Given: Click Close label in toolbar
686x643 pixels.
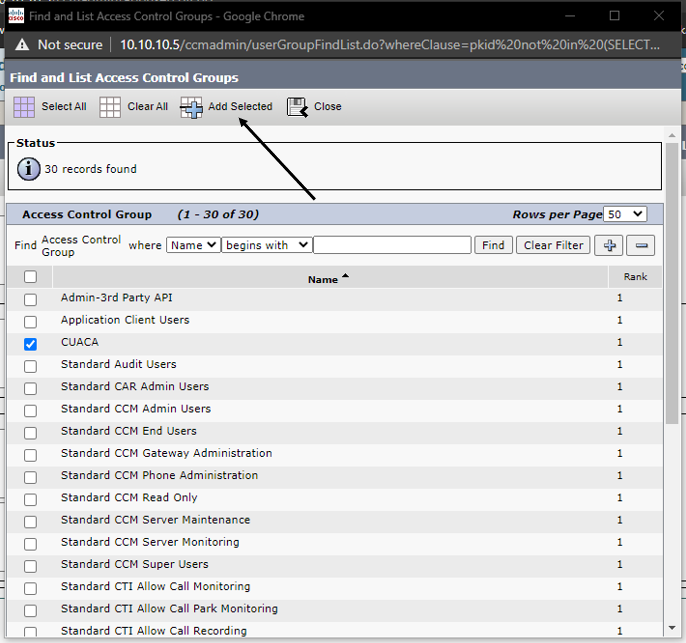Looking at the screenshot, I should pos(328,106).
